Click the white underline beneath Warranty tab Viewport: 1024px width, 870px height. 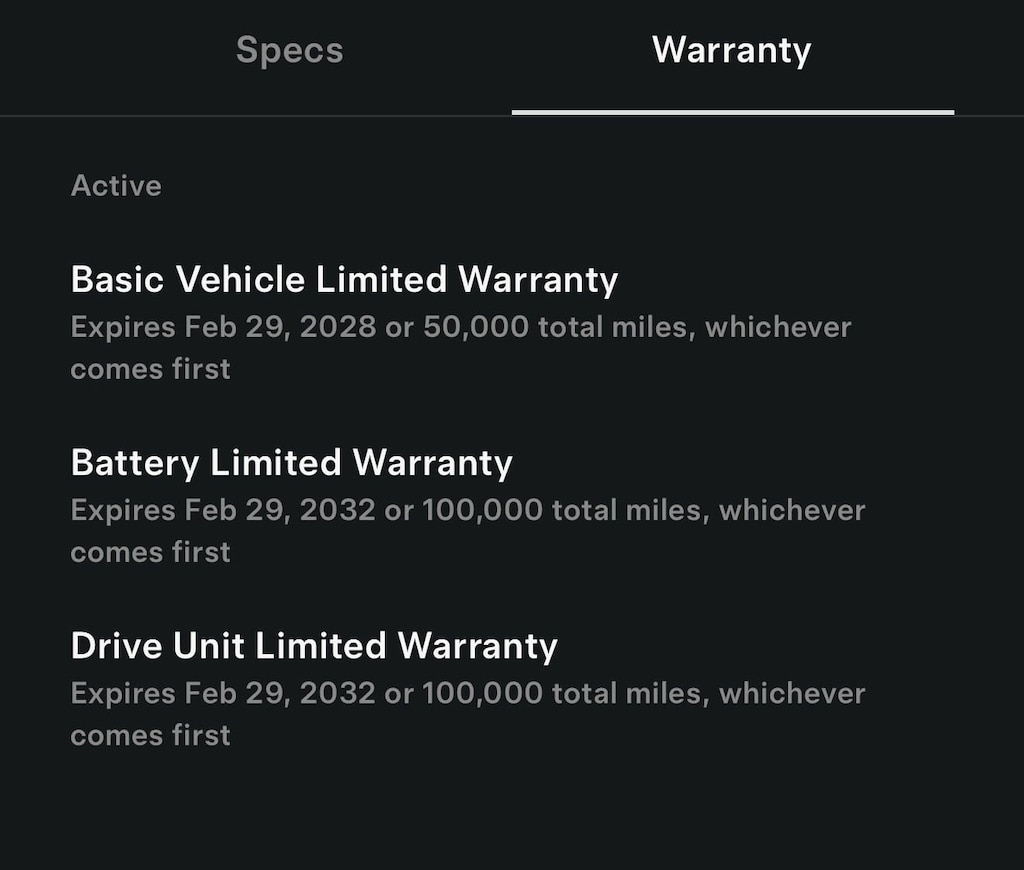[x=733, y=113]
